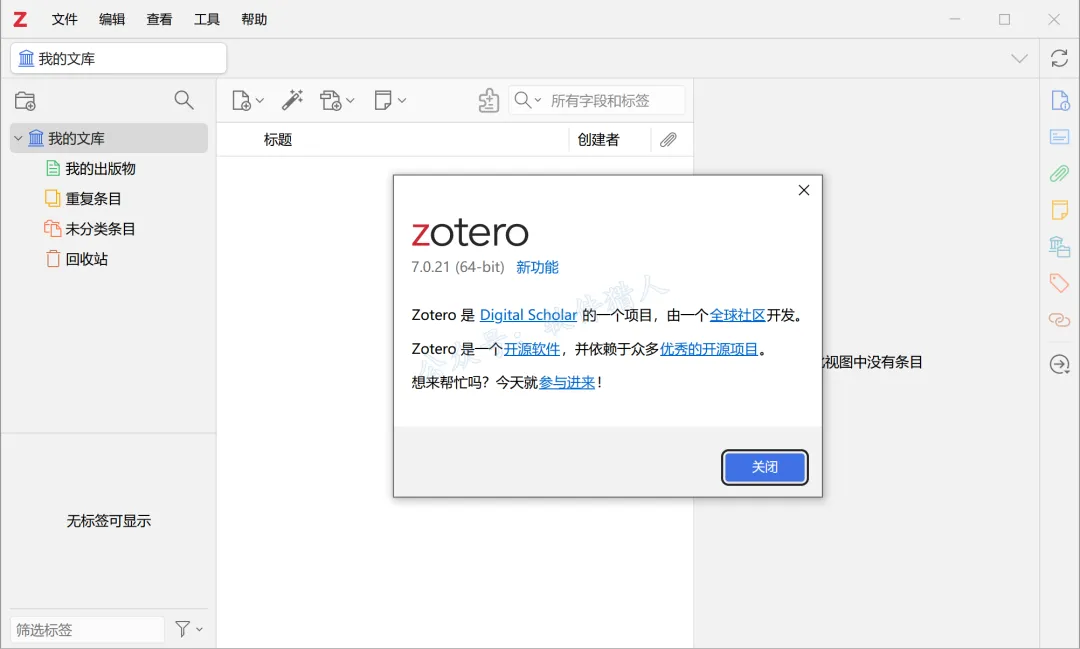Collapse the 我的文库 tree node
Image resolution: width=1080 pixels, height=649 pixels.
(18, 138)
